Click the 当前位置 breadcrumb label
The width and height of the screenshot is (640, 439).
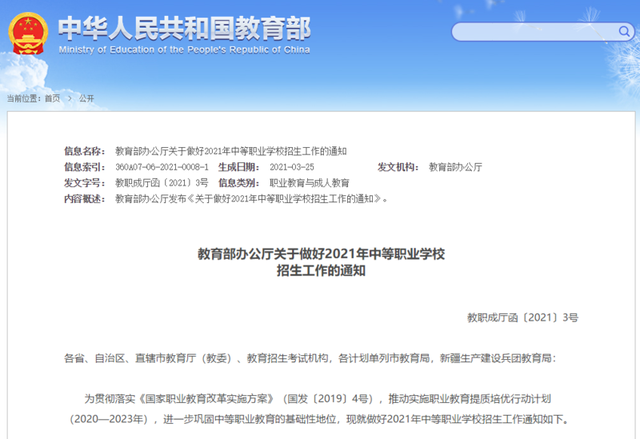point(23,98)
